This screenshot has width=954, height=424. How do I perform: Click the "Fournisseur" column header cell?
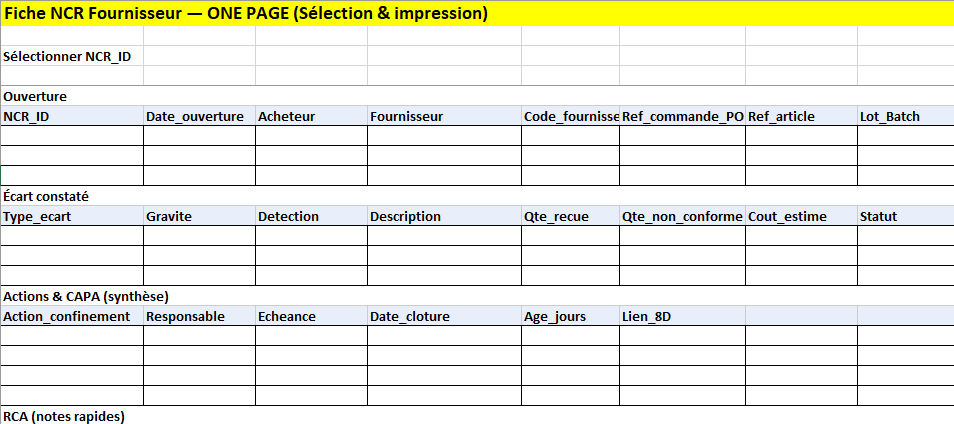pos(407,116)
